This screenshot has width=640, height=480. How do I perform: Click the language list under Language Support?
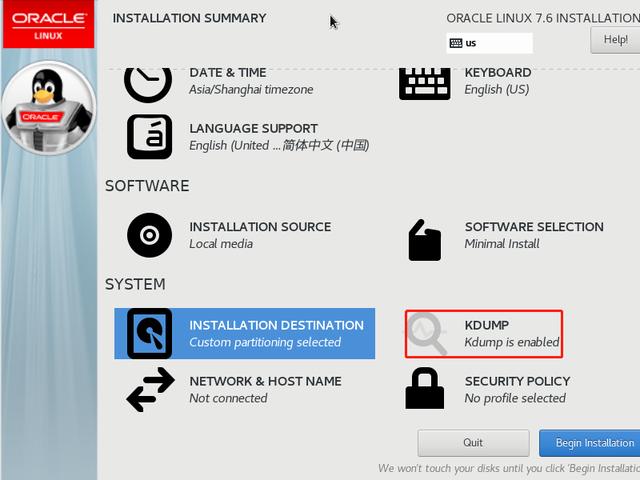(x=279, y=146)
